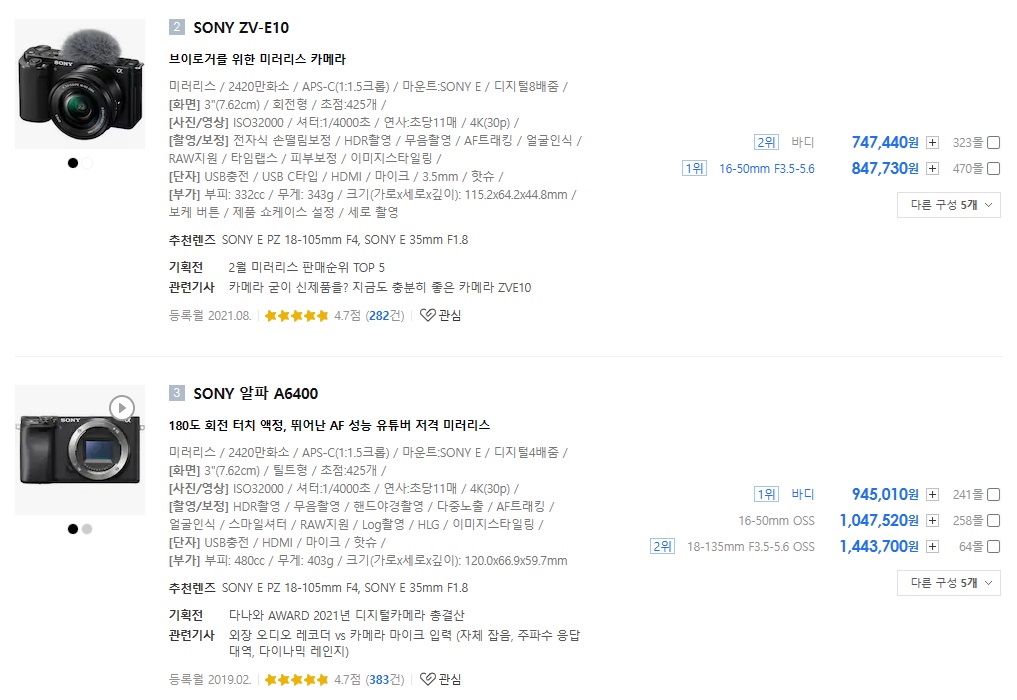Select the 18-135mm F3.5-5.6 OSS option
Viewport: 1017px width, 700px height.
pyautogui.click(x=750, y=547)
